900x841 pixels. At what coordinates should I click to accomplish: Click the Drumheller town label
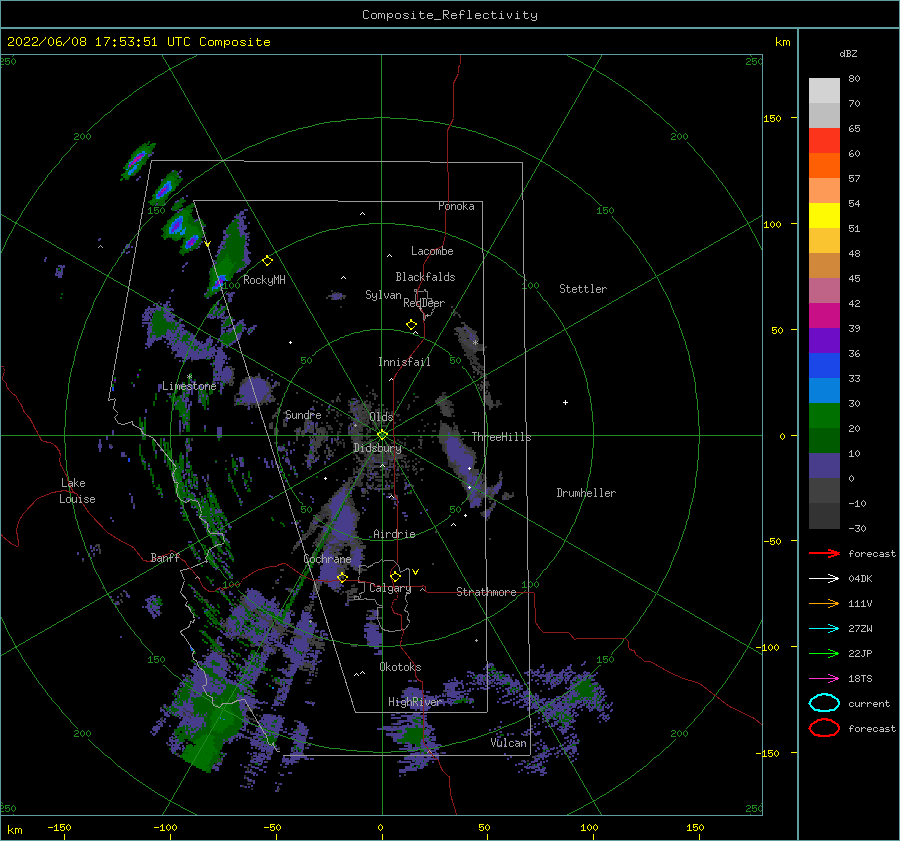[x=586, y=493]
